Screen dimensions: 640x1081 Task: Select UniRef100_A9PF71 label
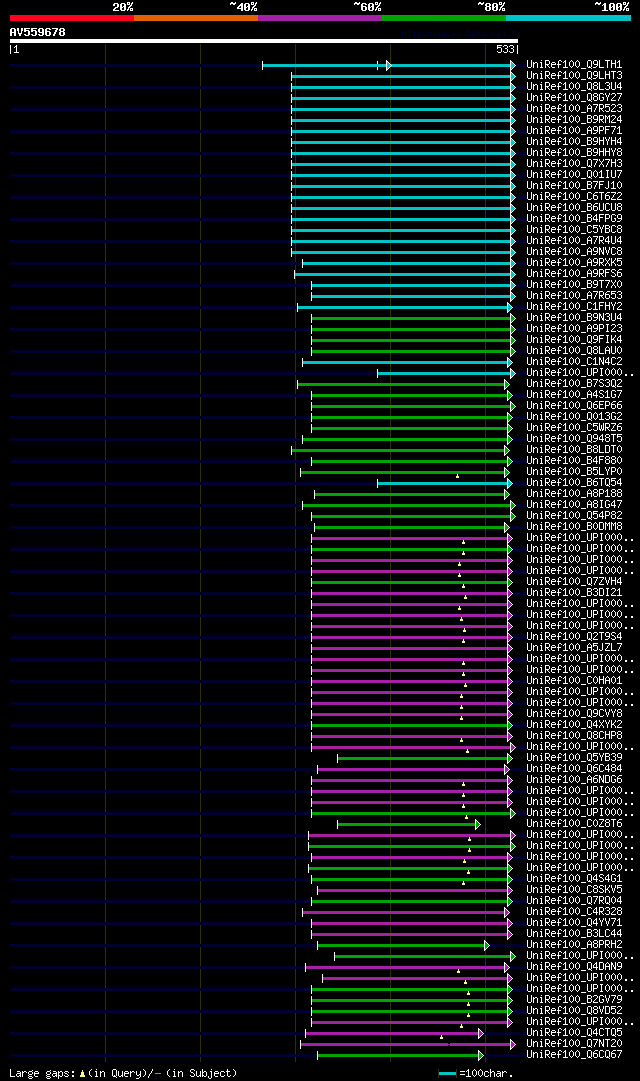[574, 131]
